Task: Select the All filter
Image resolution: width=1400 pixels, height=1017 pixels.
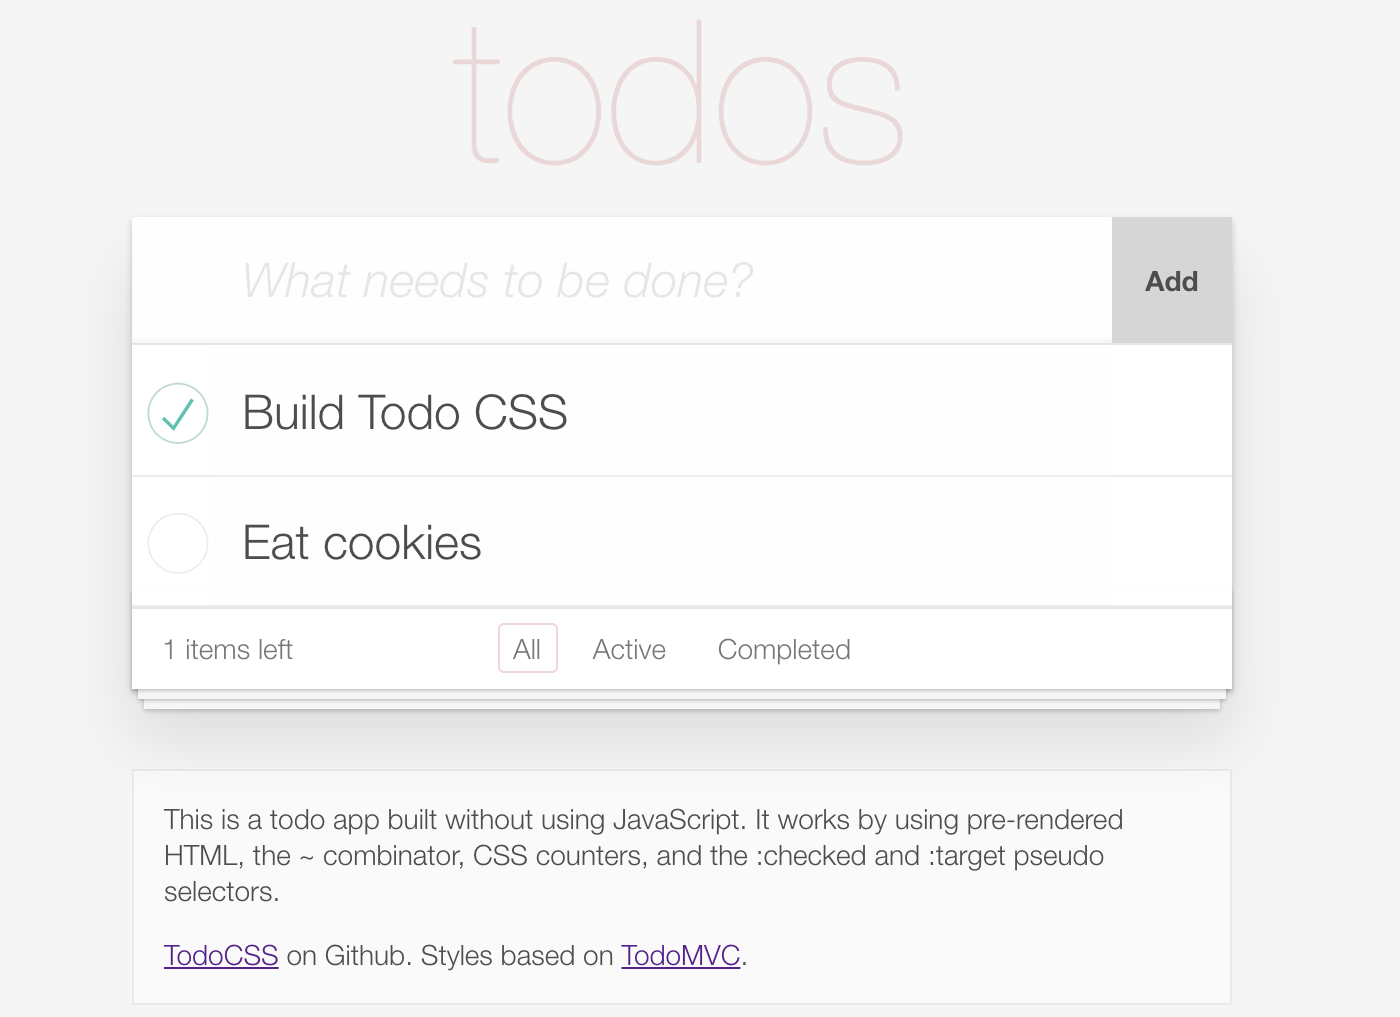Action: pyautogui.click(x=527, y=649)
